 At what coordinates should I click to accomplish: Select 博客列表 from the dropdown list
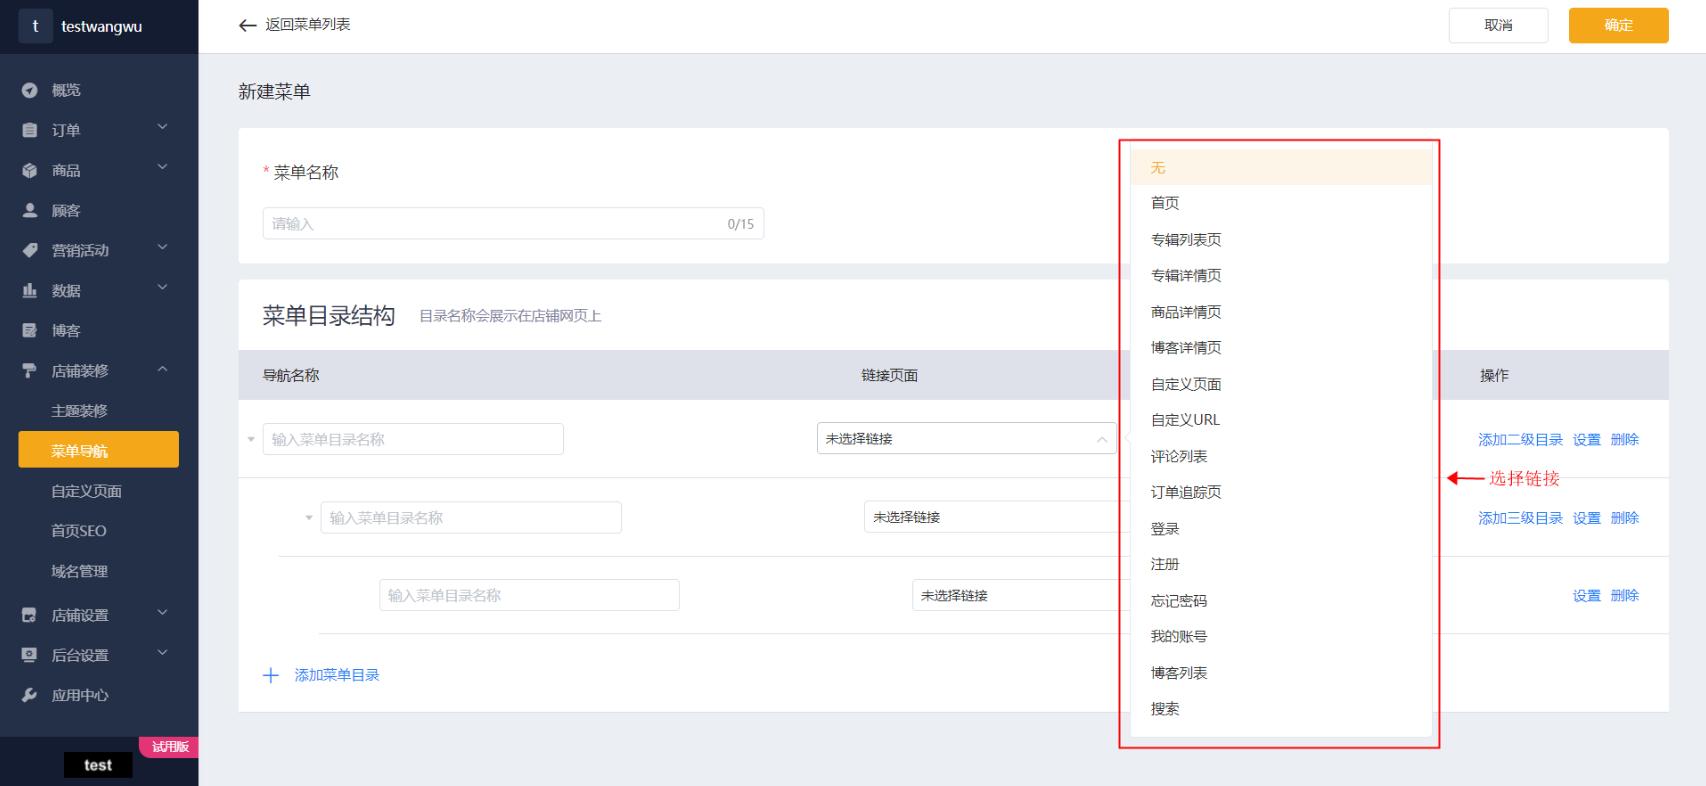tap(1179, 673)
